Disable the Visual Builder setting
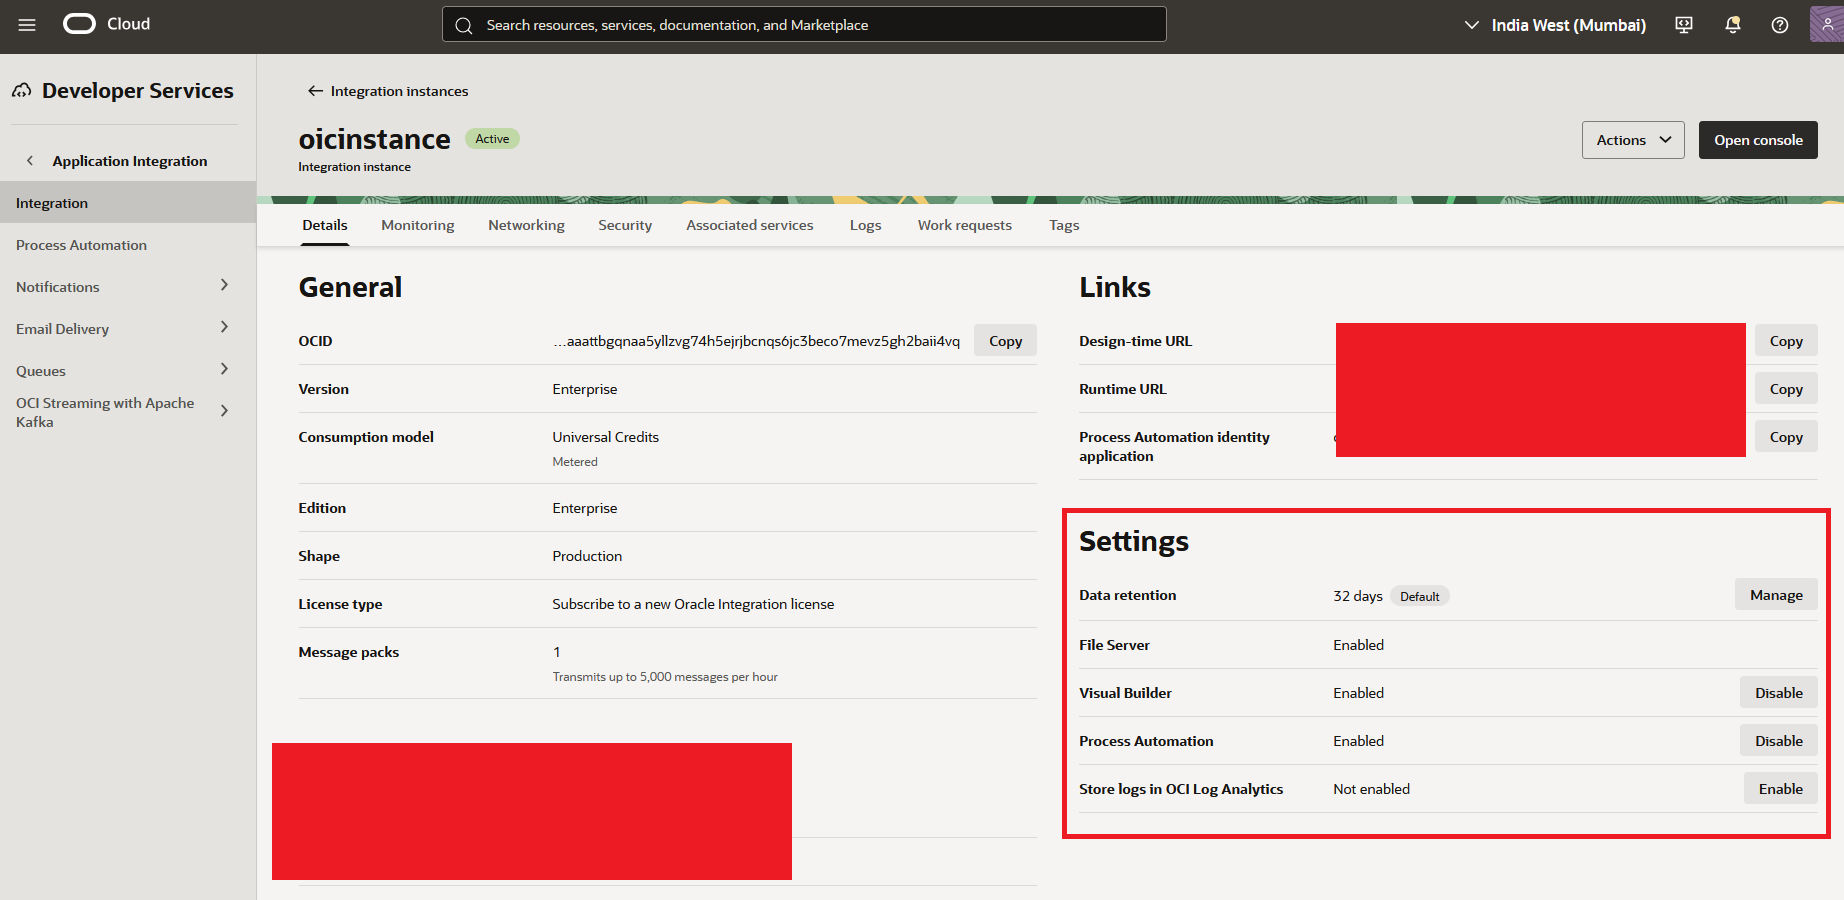1844x900 pixels. click(x=1778, y=693)
